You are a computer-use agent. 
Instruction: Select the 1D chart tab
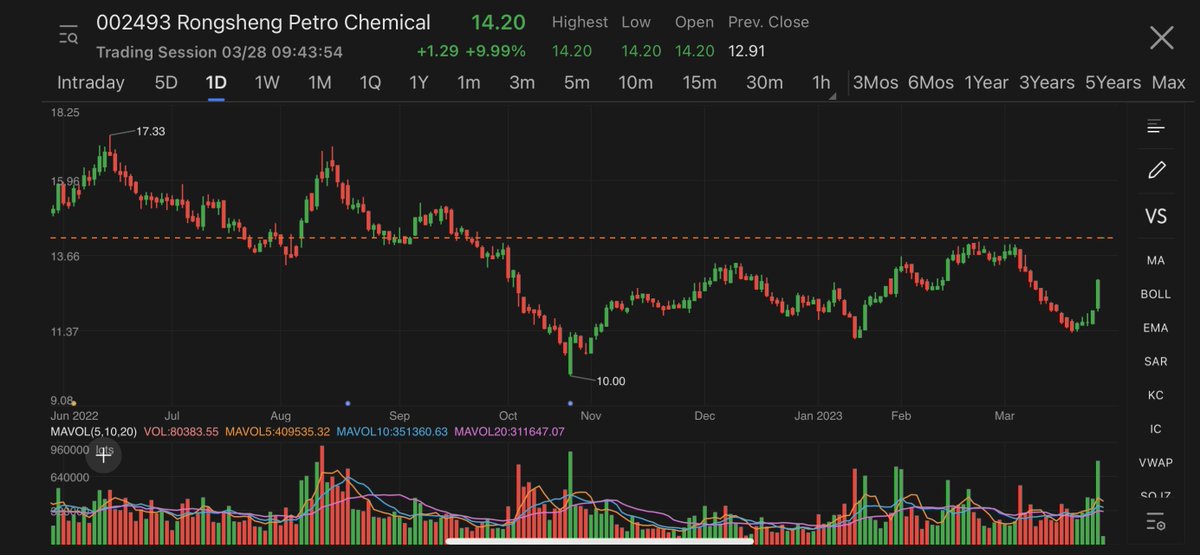click(x=216, y=82)
